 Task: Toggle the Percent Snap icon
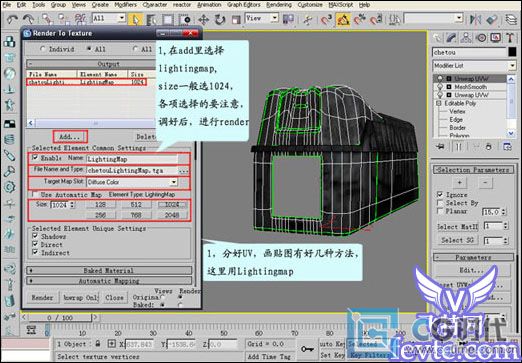coord(360,19)
